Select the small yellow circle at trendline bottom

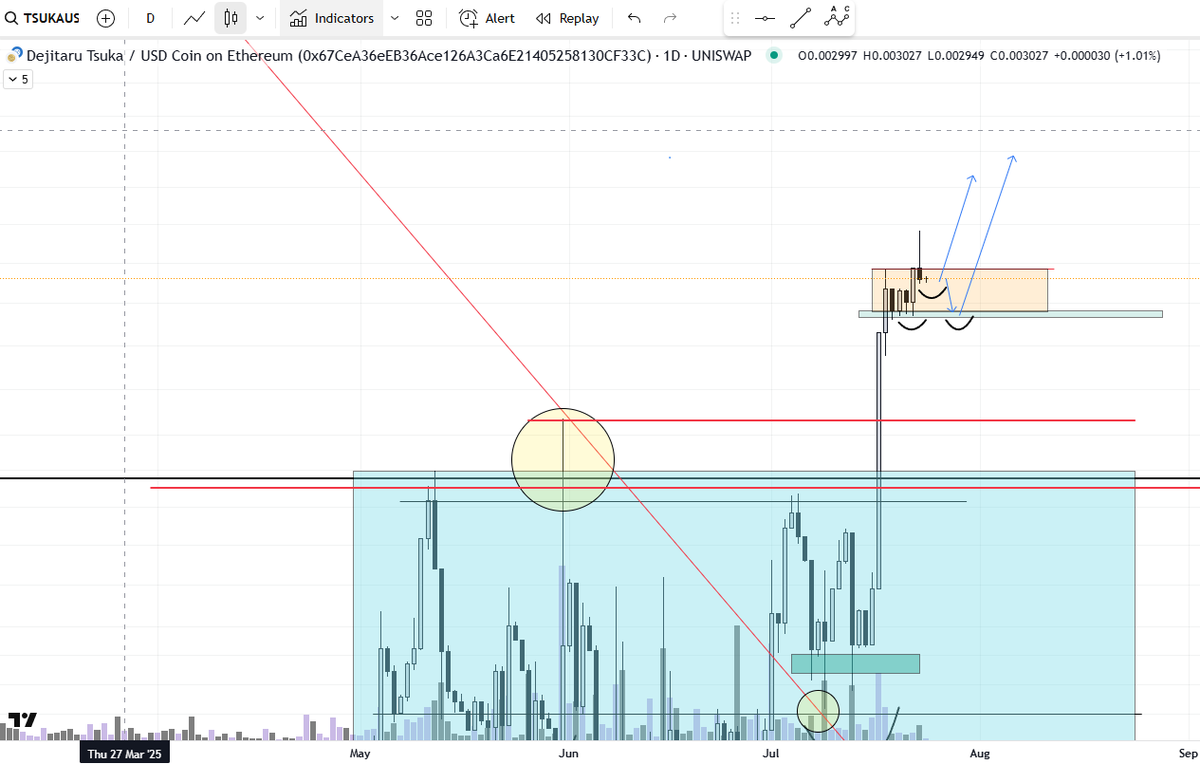(x=818, y=710)
